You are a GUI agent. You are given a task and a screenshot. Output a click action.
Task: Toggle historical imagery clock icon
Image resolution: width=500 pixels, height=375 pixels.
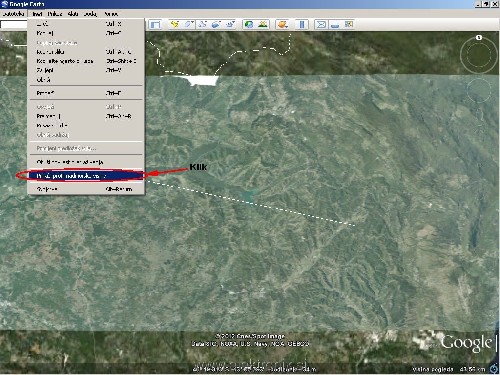coord(249,24)
